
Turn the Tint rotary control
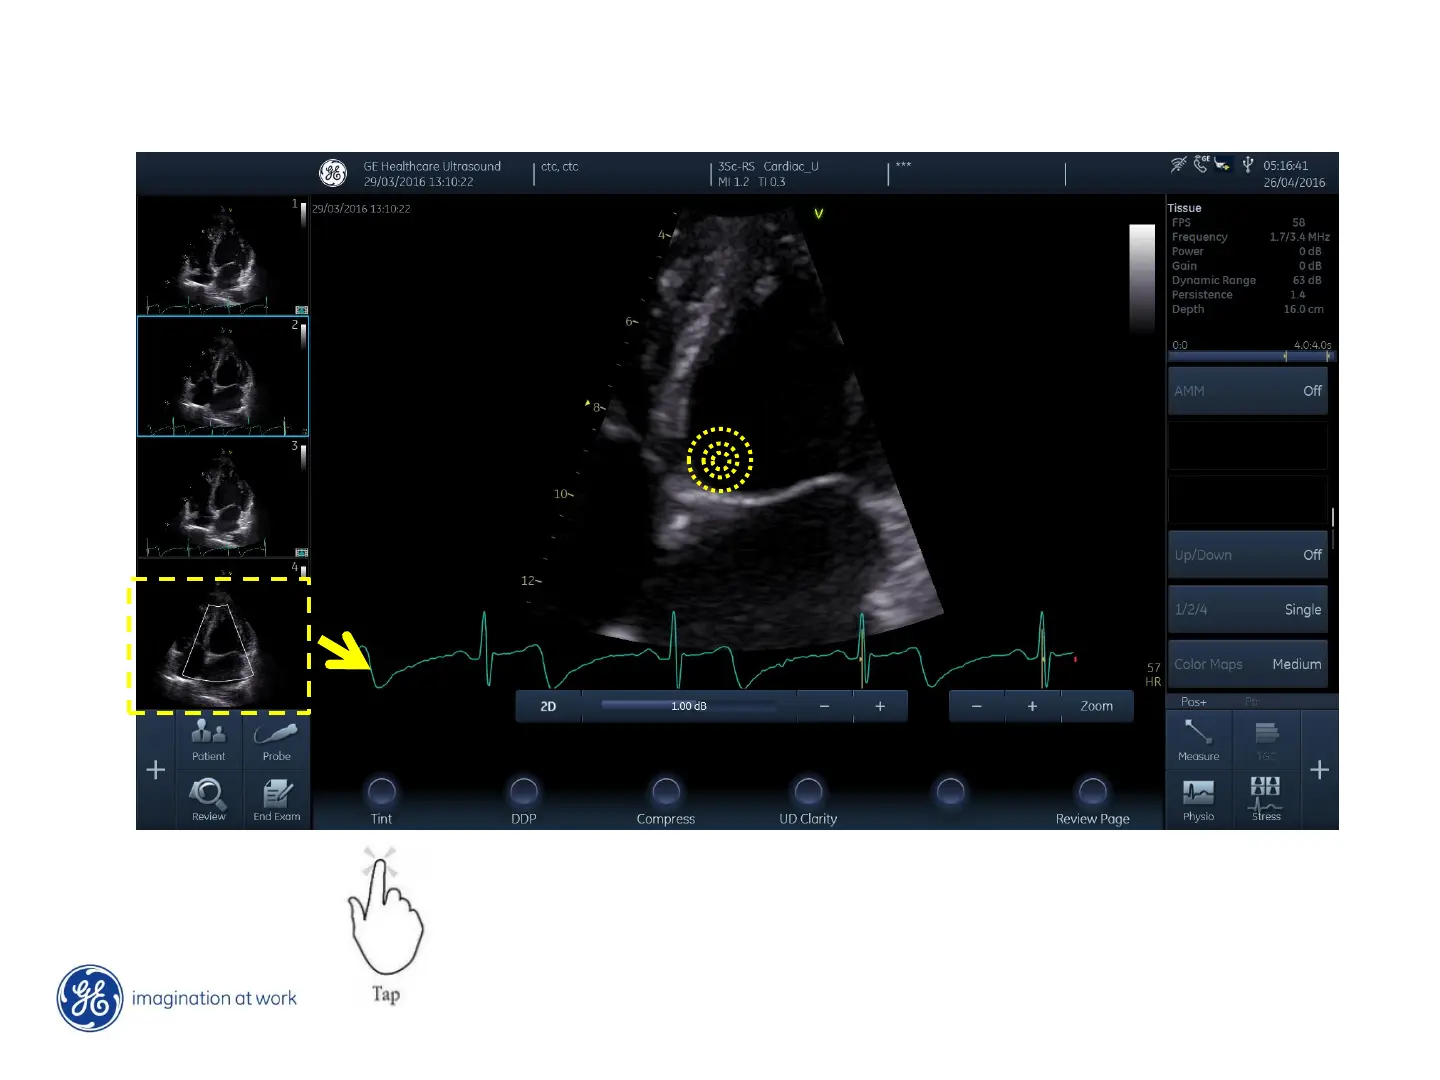[x=381, y=792]
